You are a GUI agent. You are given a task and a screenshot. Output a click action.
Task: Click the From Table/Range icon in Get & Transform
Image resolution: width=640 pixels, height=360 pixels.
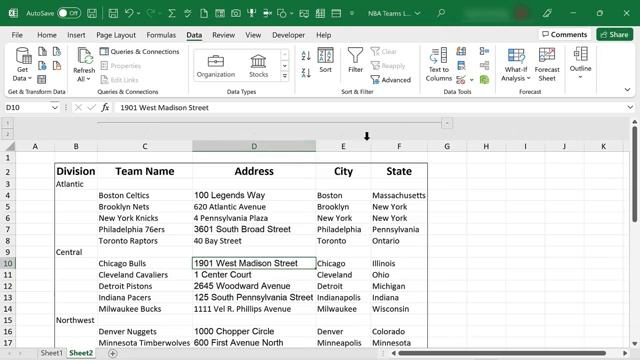[42, 79]
